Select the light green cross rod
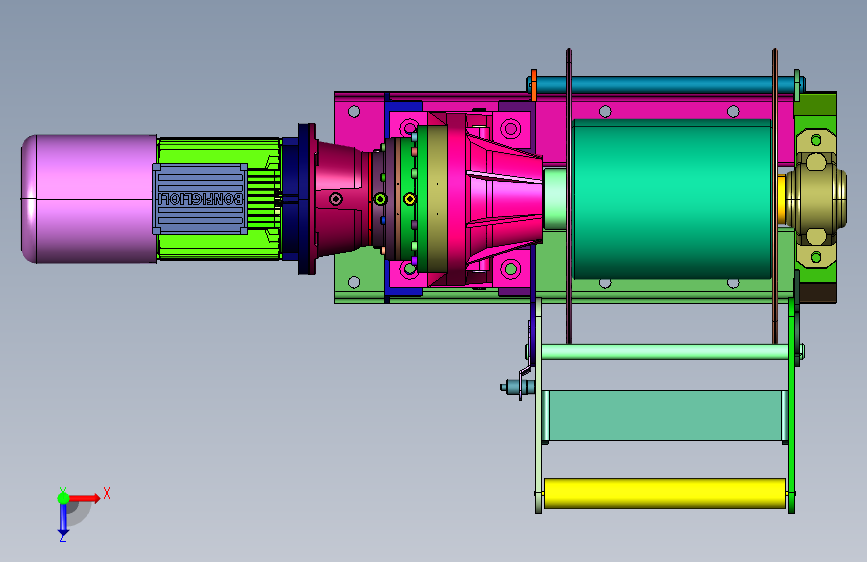867x562 pixels. click(665, 352)
